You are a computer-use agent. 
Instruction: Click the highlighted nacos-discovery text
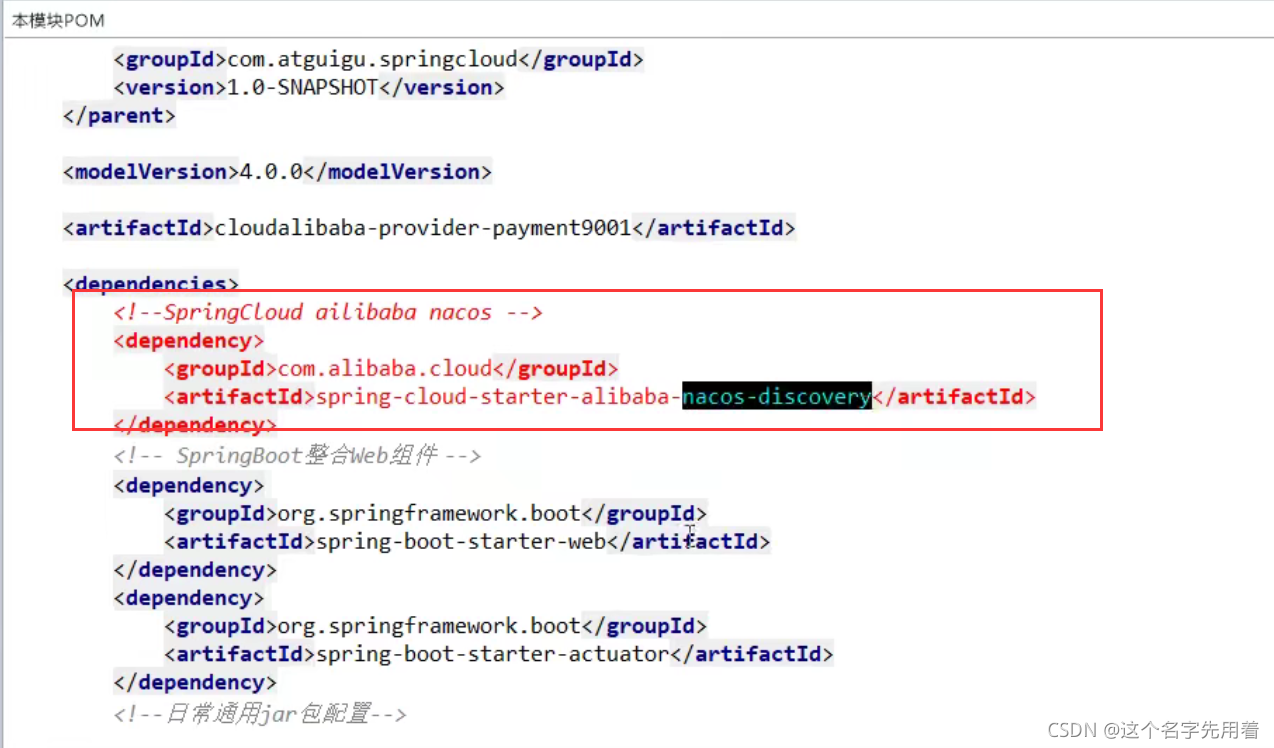tap(777, 396)
